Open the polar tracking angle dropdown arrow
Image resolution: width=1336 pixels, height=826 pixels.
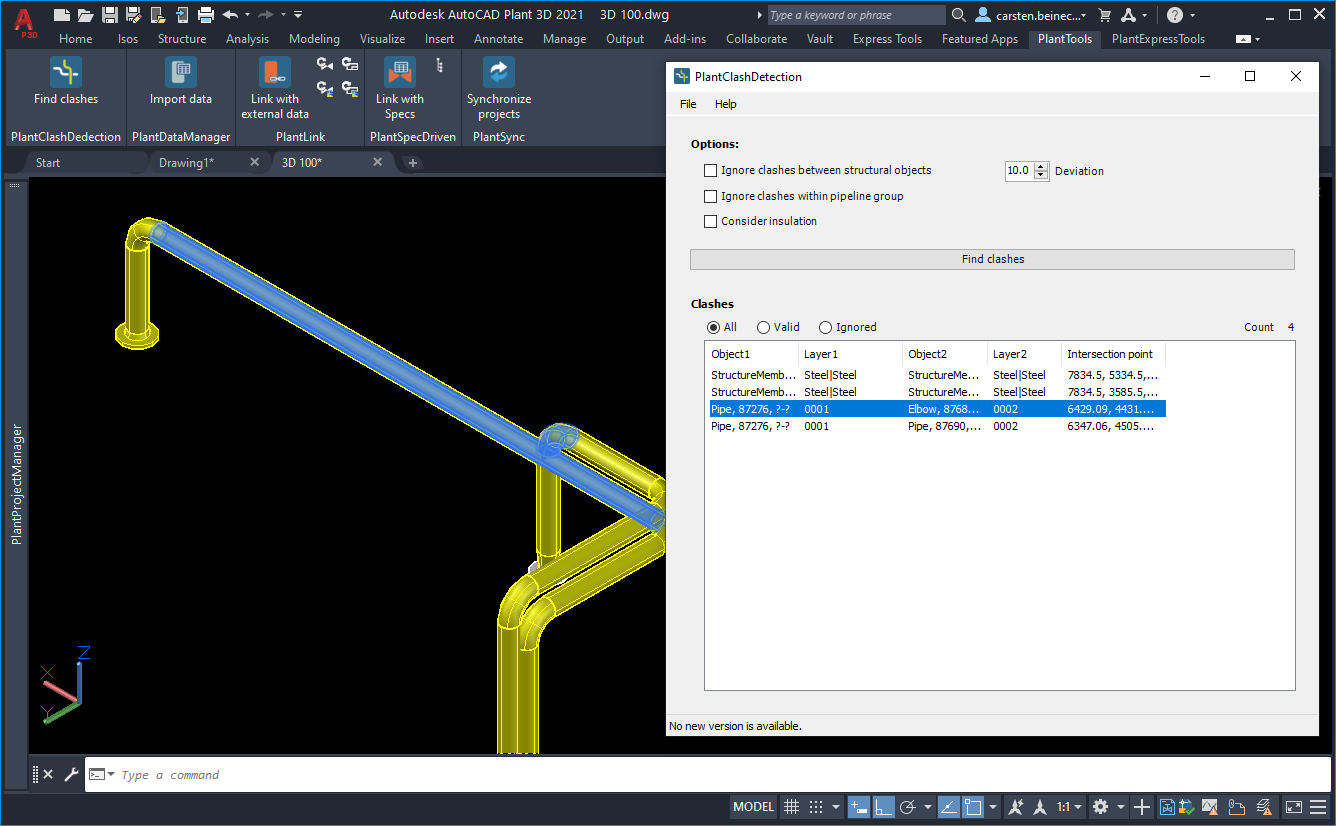pyautogui.click(x=927, y=807)
